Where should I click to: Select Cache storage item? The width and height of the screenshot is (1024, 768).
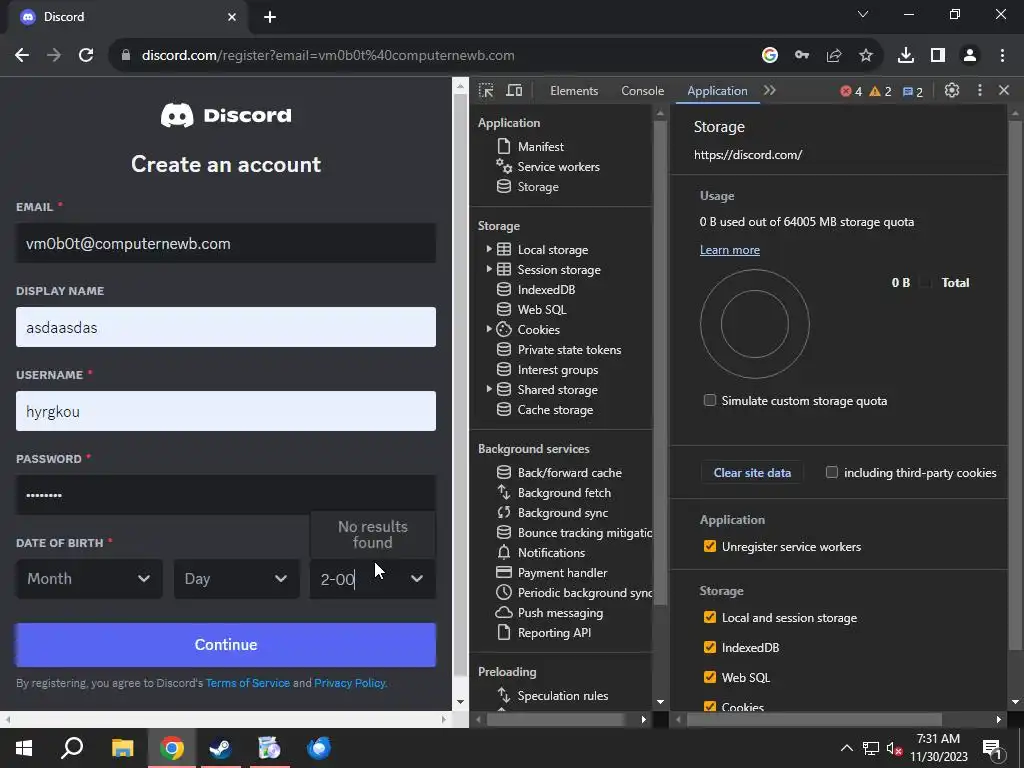click(x=555, y=410)
